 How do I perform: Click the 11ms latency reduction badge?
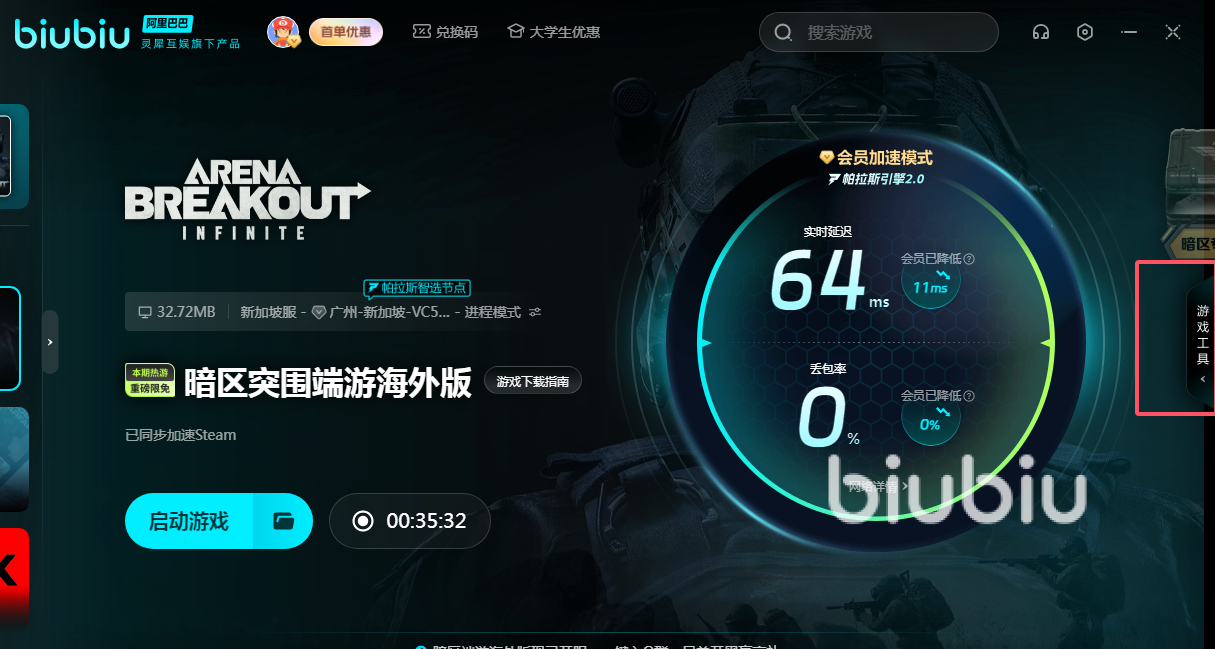930,284
